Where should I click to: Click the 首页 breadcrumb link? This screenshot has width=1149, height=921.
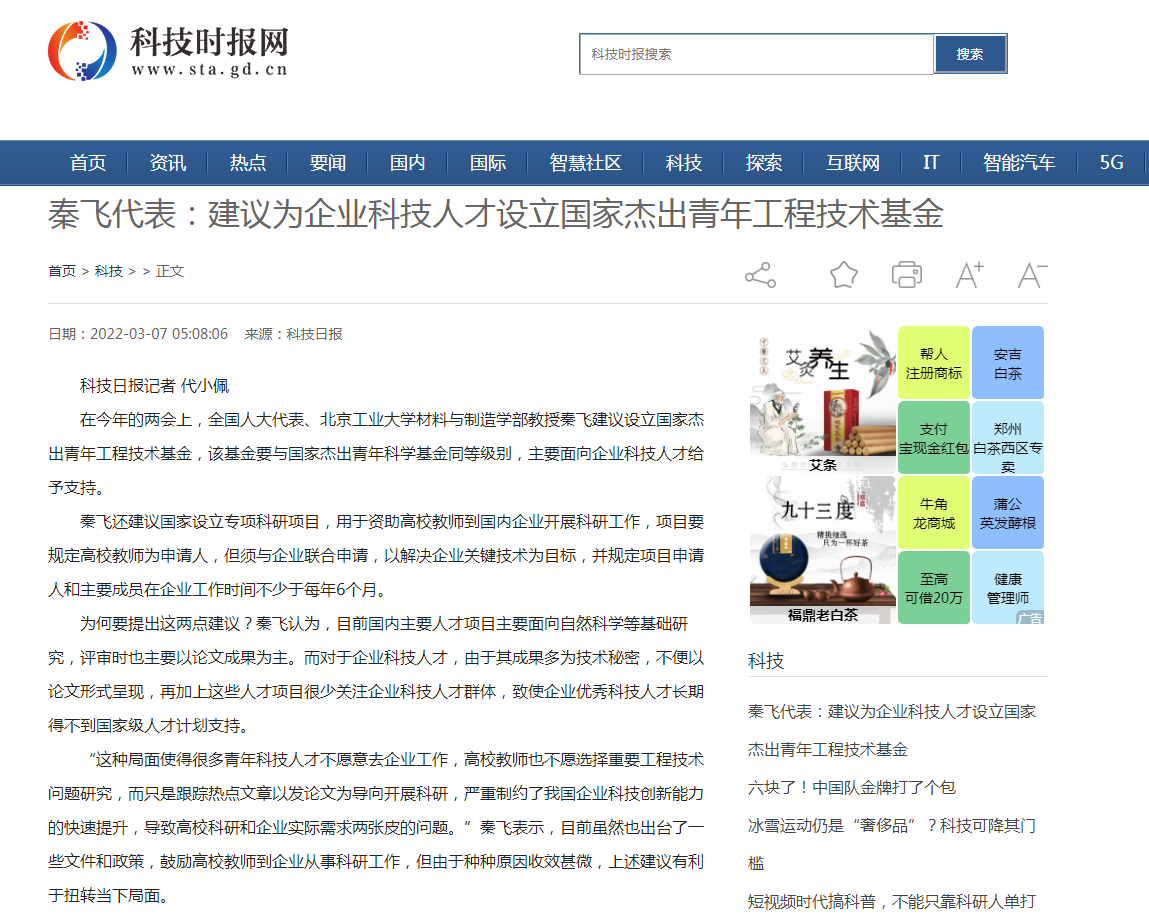62,270
